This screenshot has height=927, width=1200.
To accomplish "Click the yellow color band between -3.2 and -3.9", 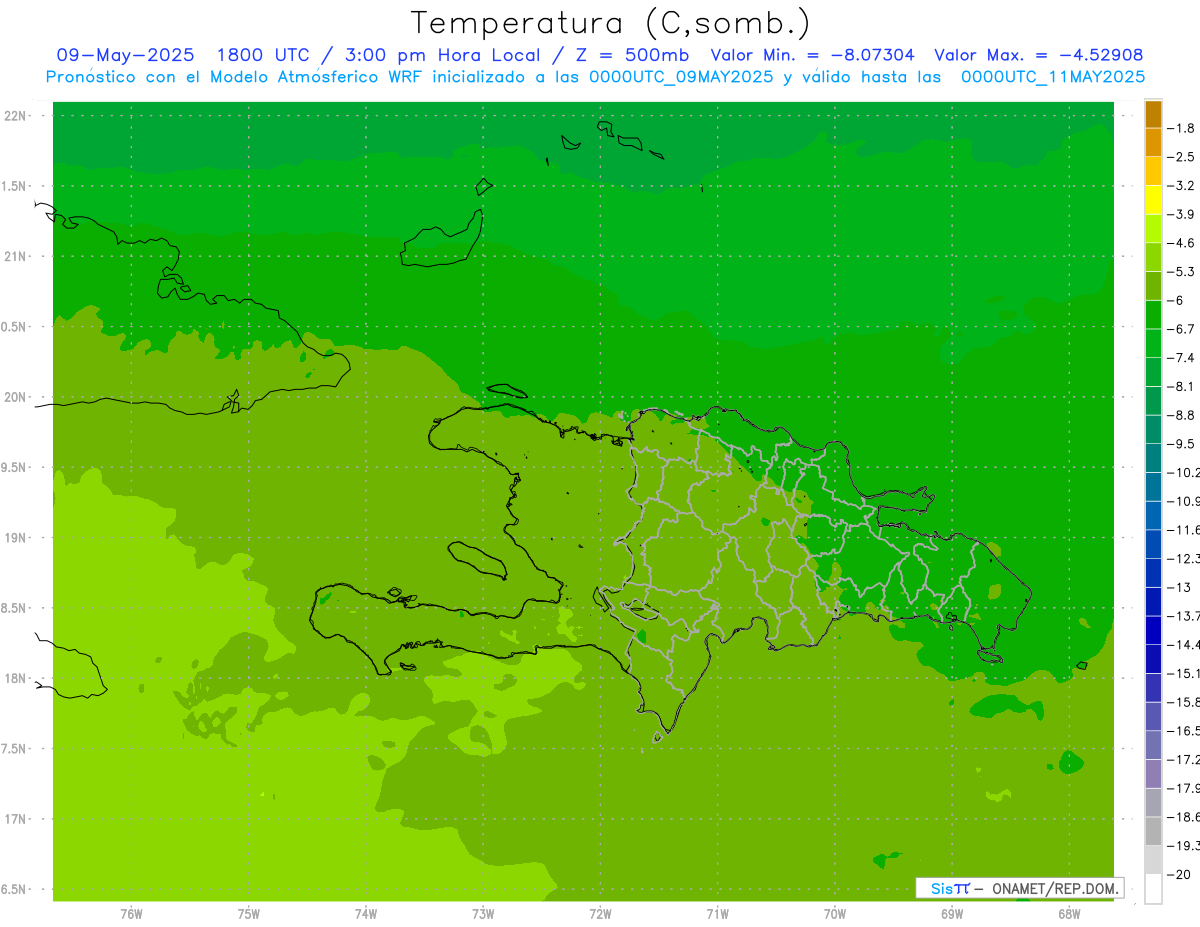I will pos(1153,200).
